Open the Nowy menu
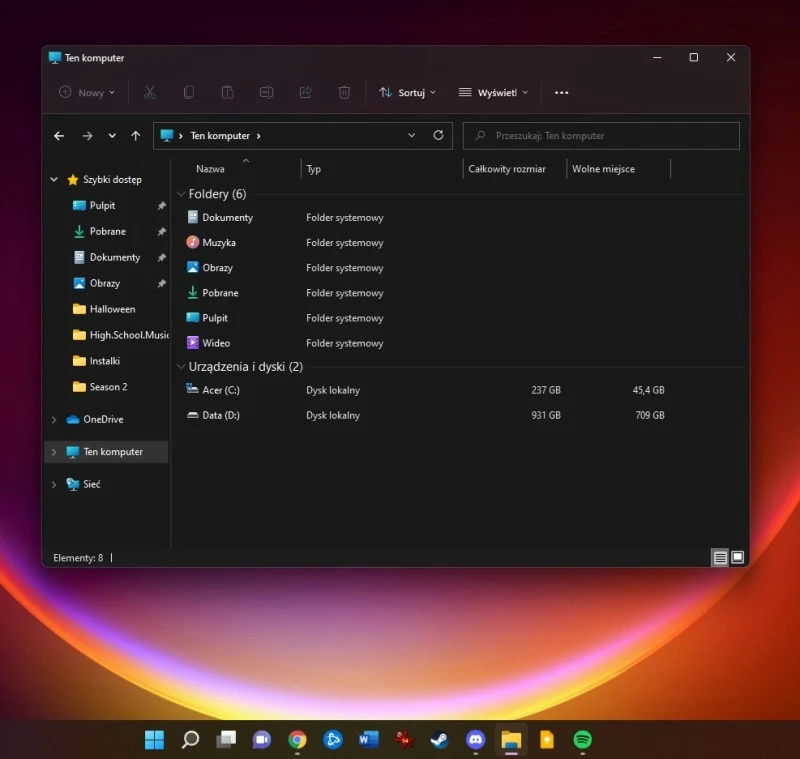Viewport: 800px width, 759px height. pyautogui.click(x=86, y=92)
